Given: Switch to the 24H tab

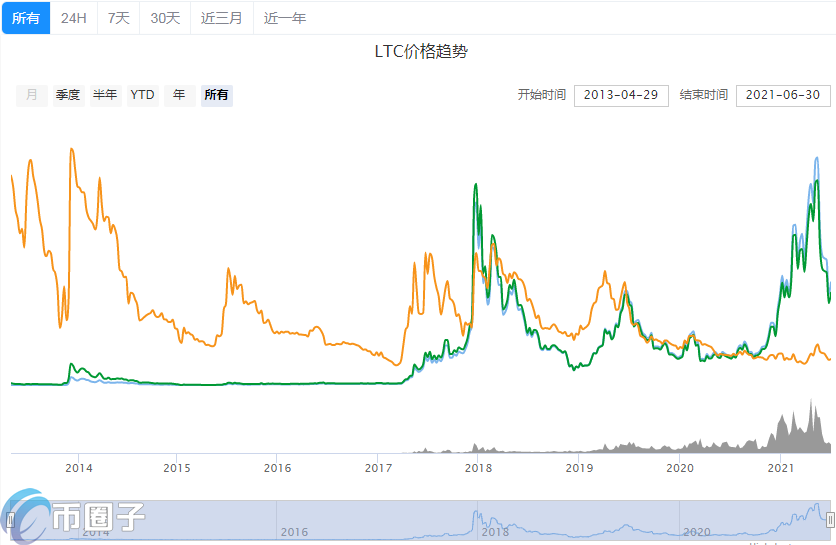Looking at the screenshot, I should coord(73,18).
